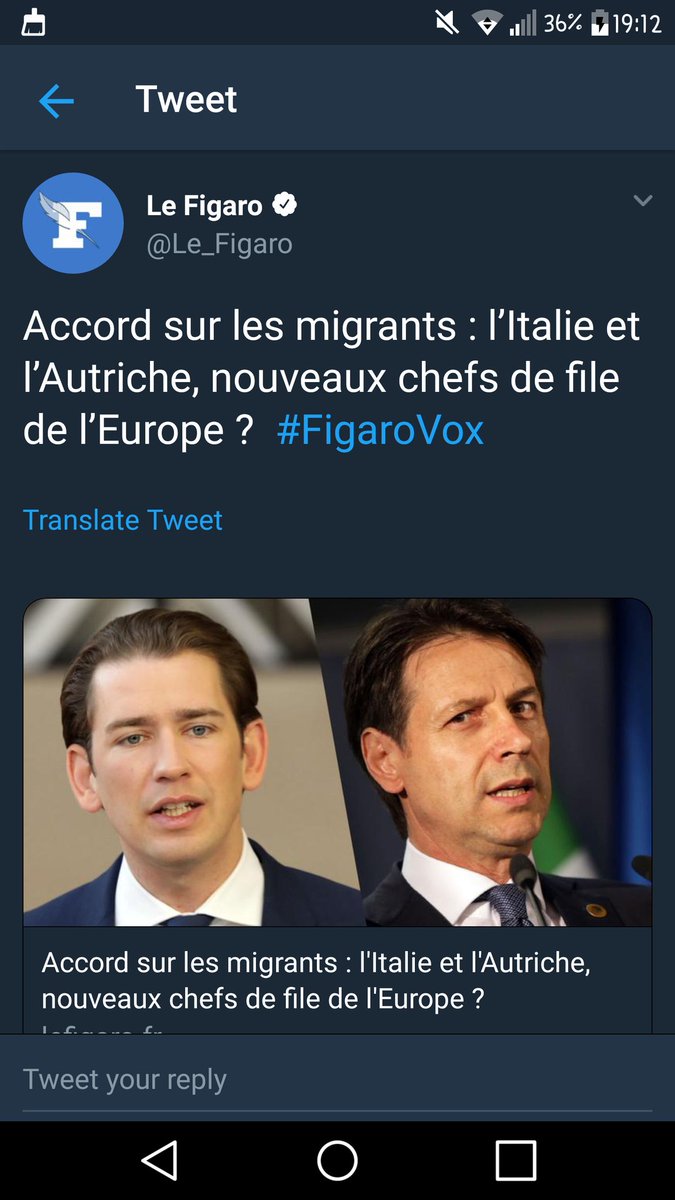675x1200 pixels.
Task: Tap the Android back navigation button
Action: 159,1160
